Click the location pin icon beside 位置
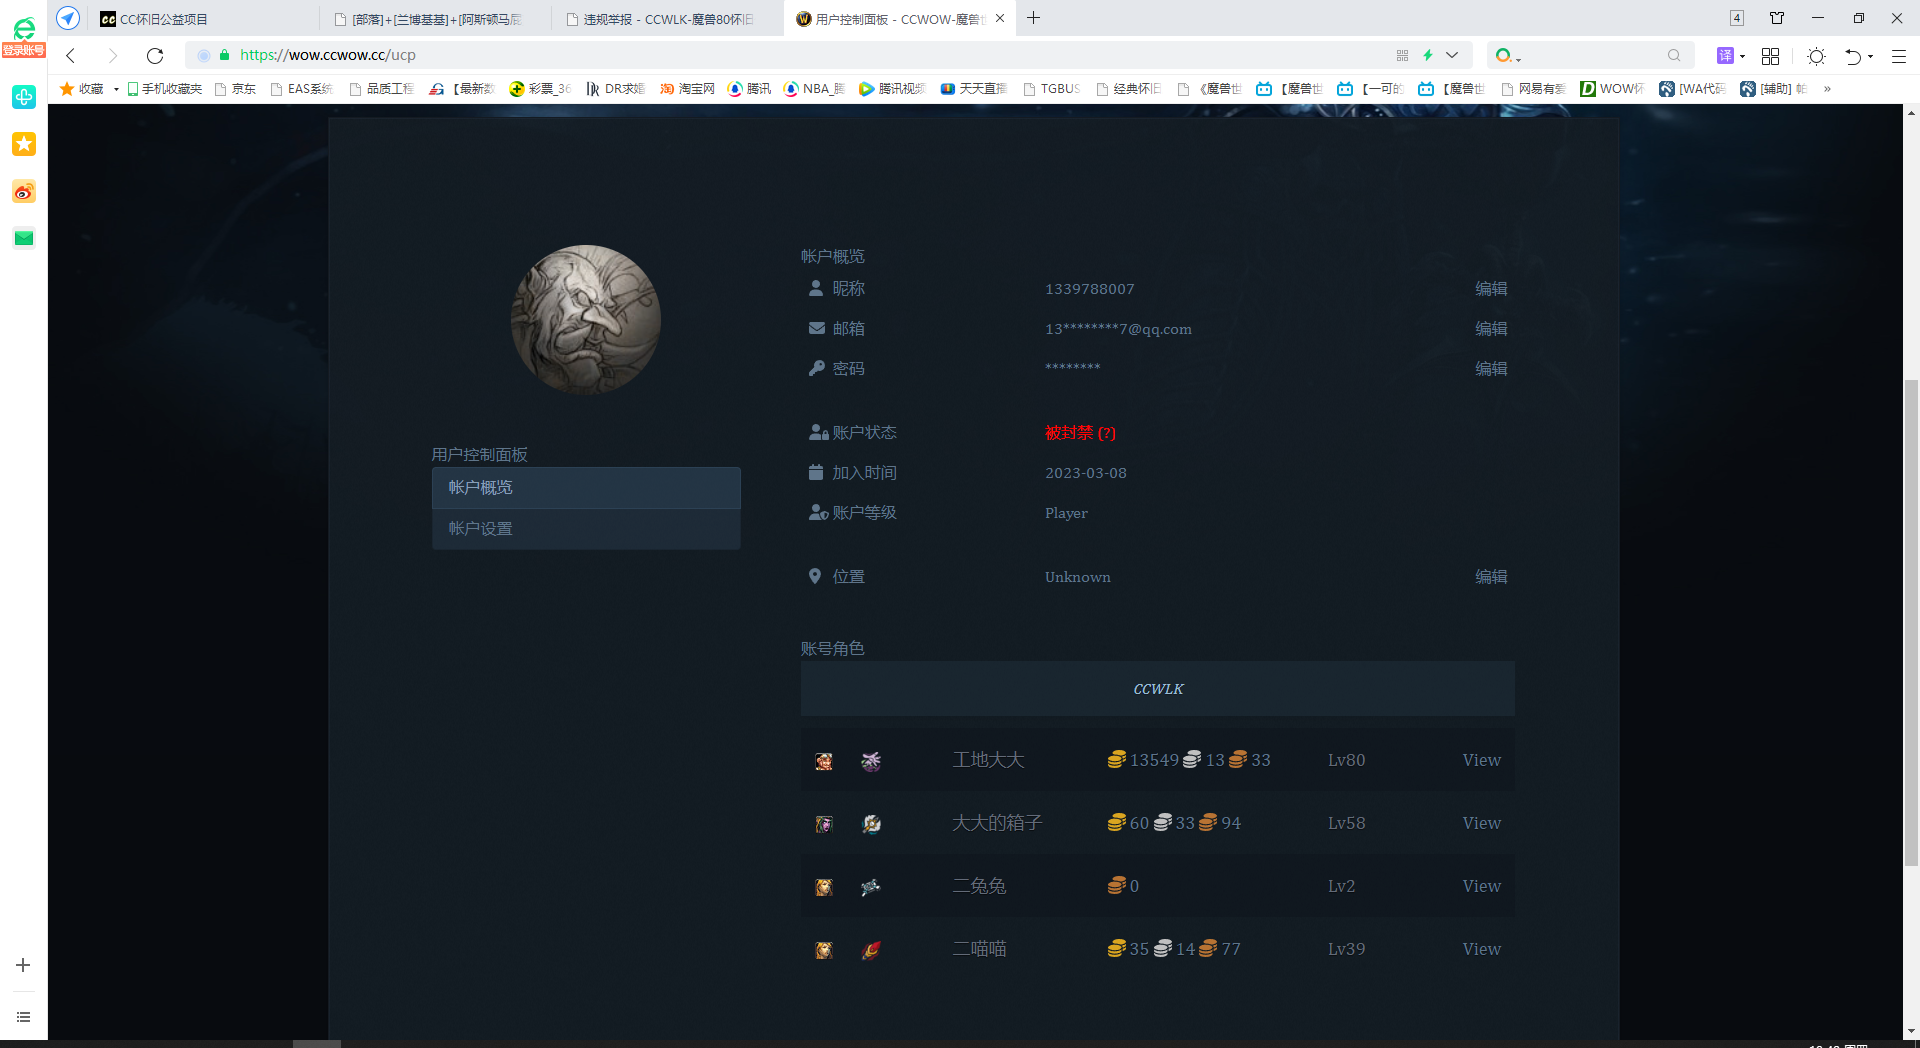 click(x=815, y=576)
